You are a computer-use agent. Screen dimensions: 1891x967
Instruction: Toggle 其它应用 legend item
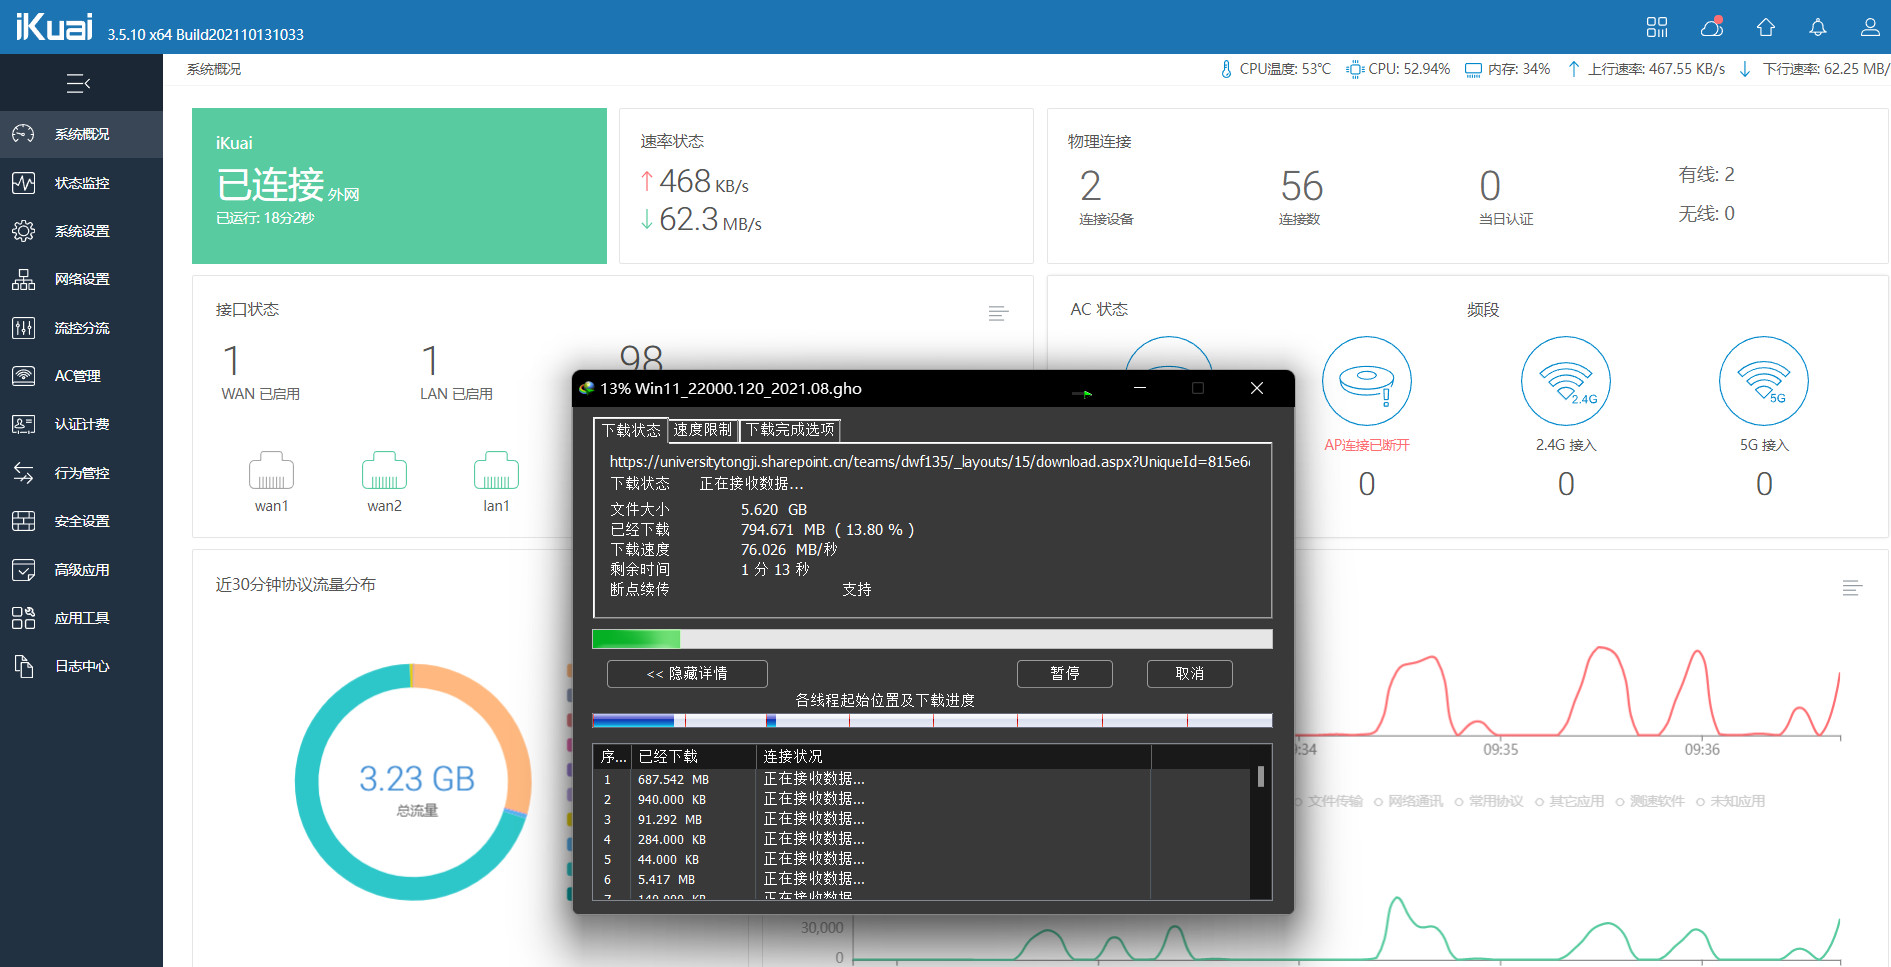click(1569, 802)
